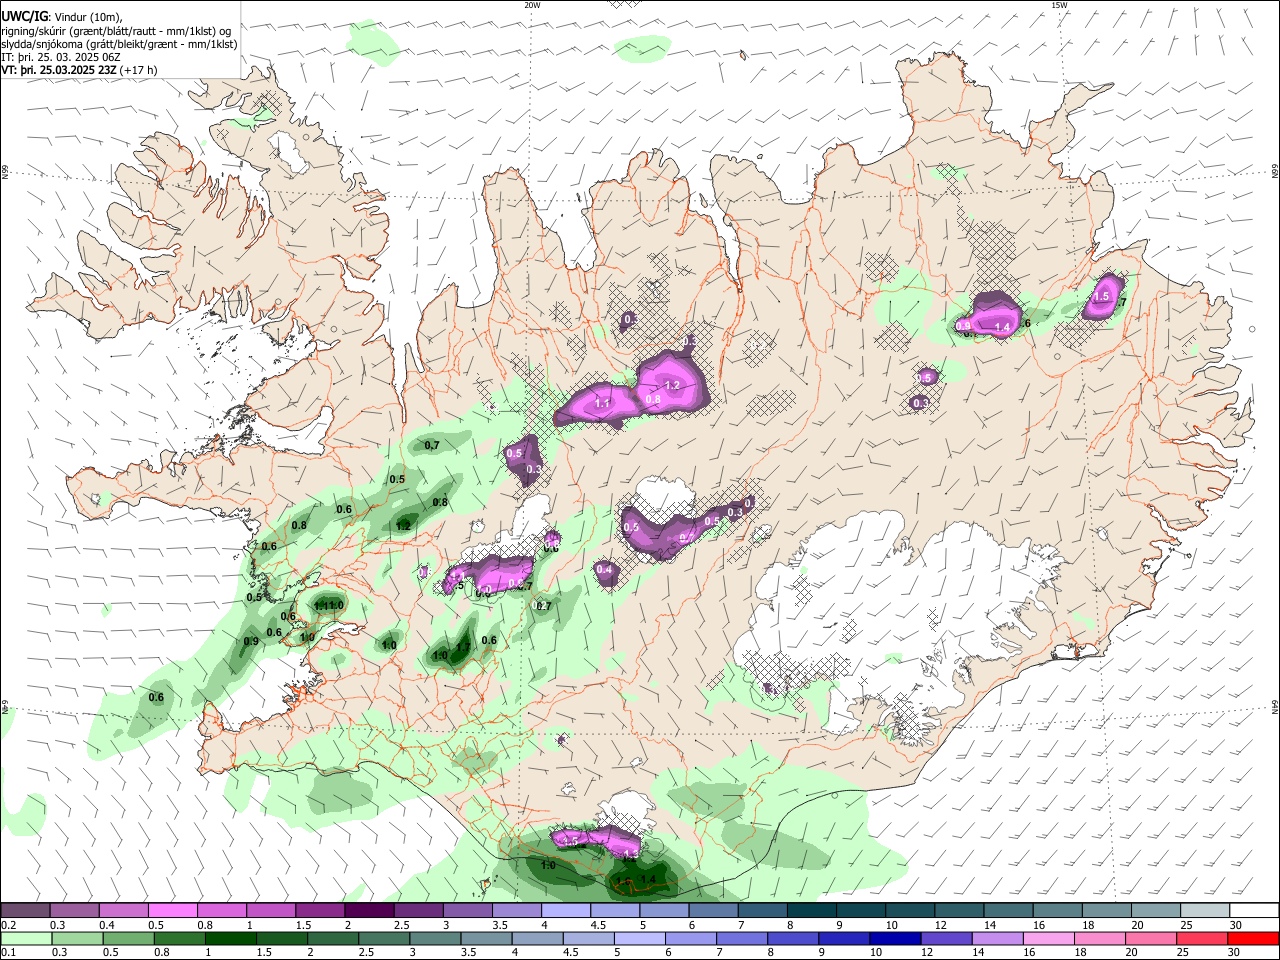The image size is (1280, 960).
Task: Select the snow legend swatch between 0.8 and 1
Action: [222, 910]
